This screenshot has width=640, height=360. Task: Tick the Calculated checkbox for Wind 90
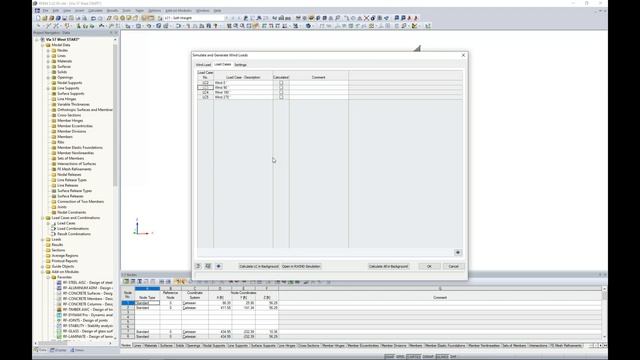click(x=281, y=88)
